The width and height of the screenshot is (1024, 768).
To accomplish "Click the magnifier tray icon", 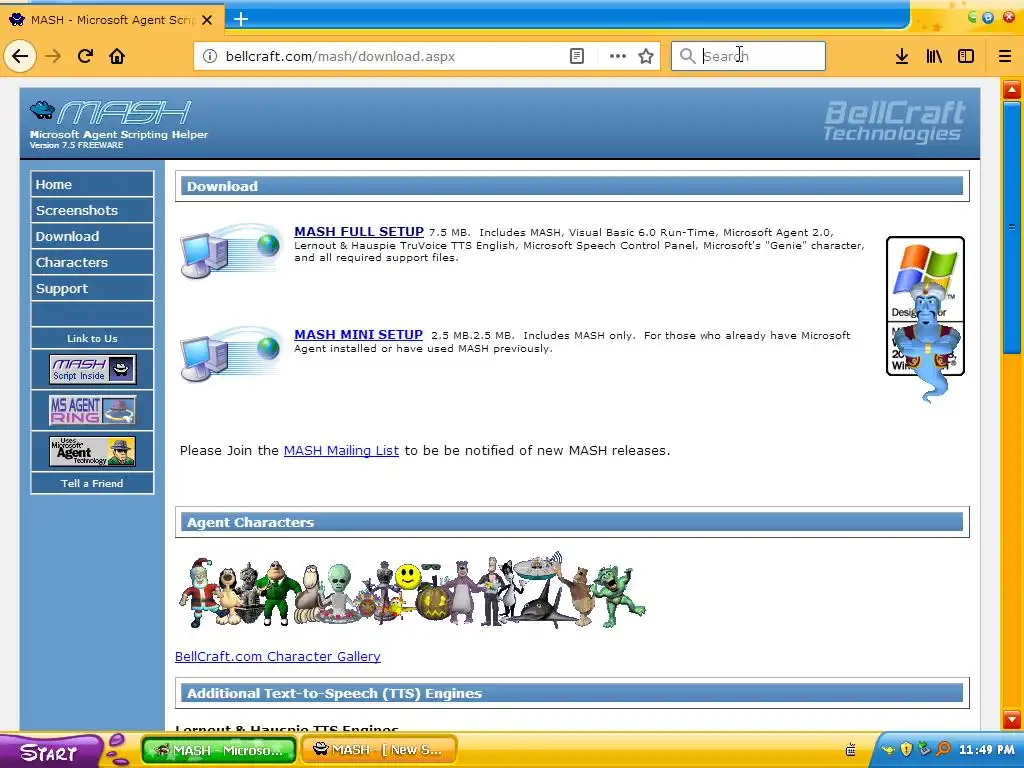I will coord(943,750).
